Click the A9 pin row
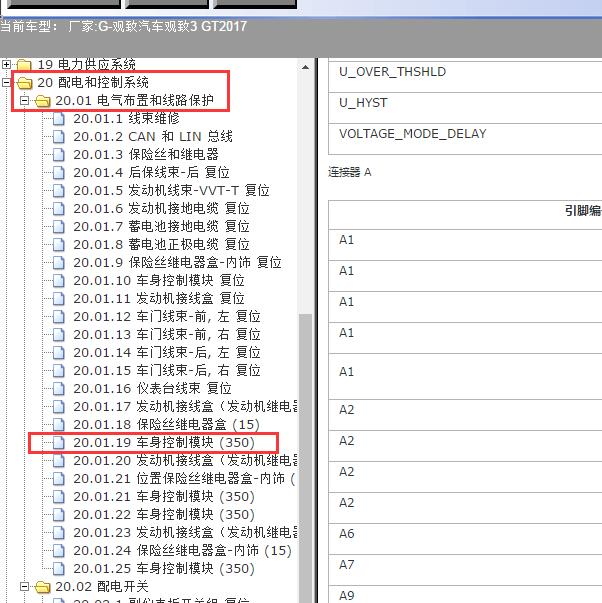602x603 pixels. coord(465,594)
